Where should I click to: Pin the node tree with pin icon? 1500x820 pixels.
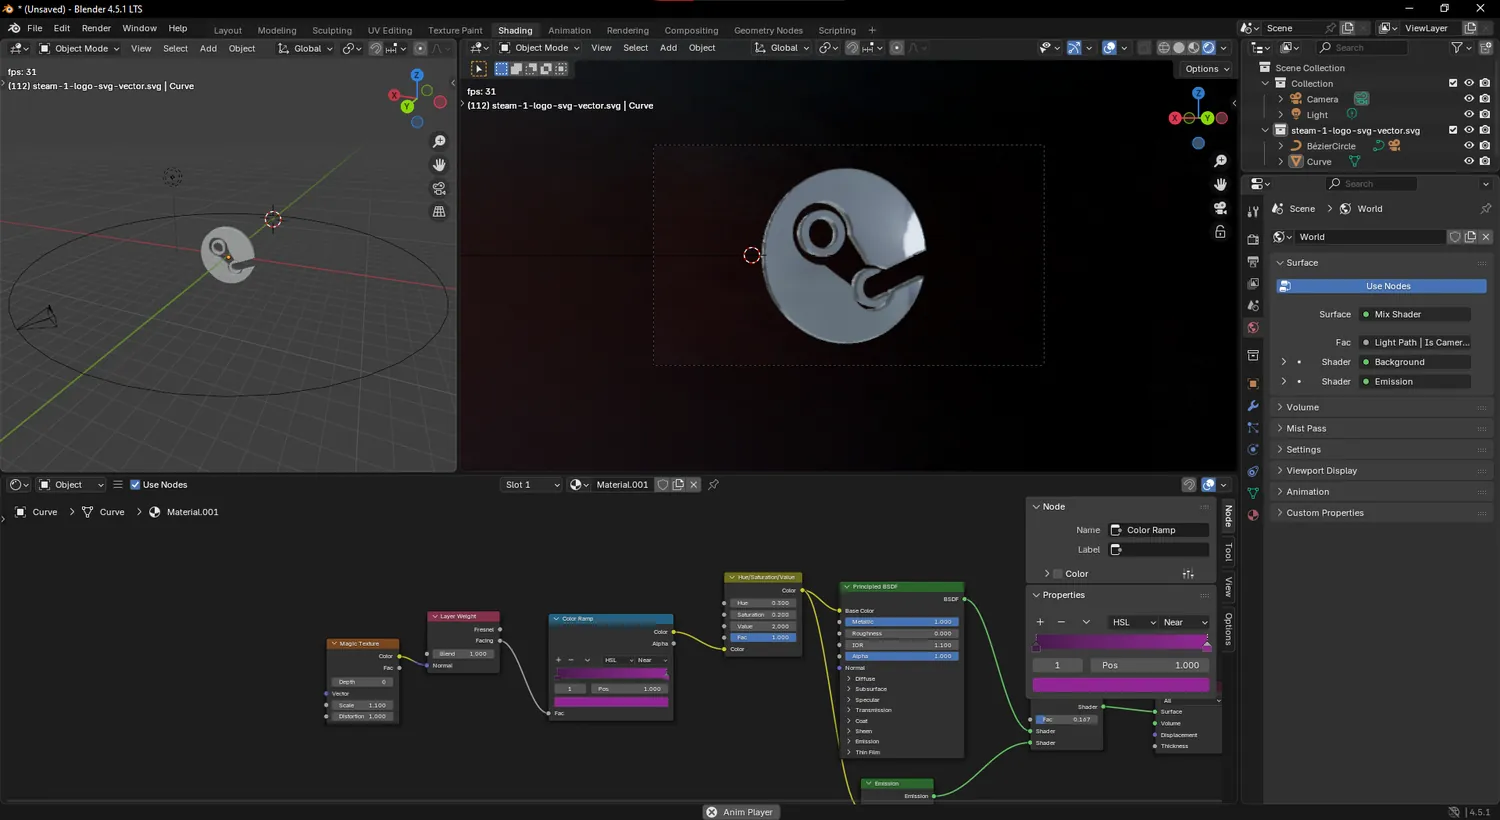pyautogui.click(x=713, y=485)
